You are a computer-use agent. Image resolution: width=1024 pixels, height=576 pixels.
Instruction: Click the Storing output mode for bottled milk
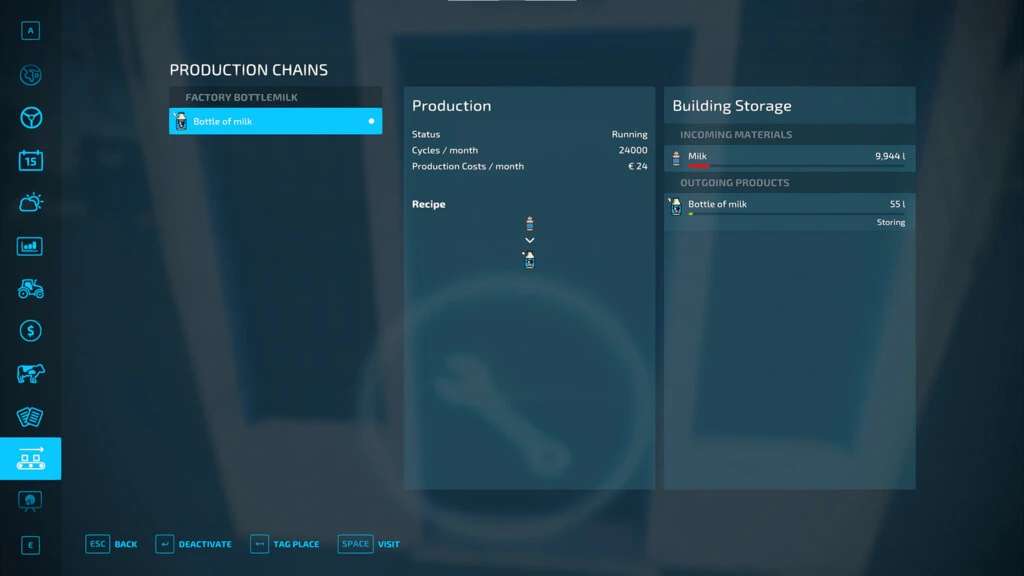point(890,223)
